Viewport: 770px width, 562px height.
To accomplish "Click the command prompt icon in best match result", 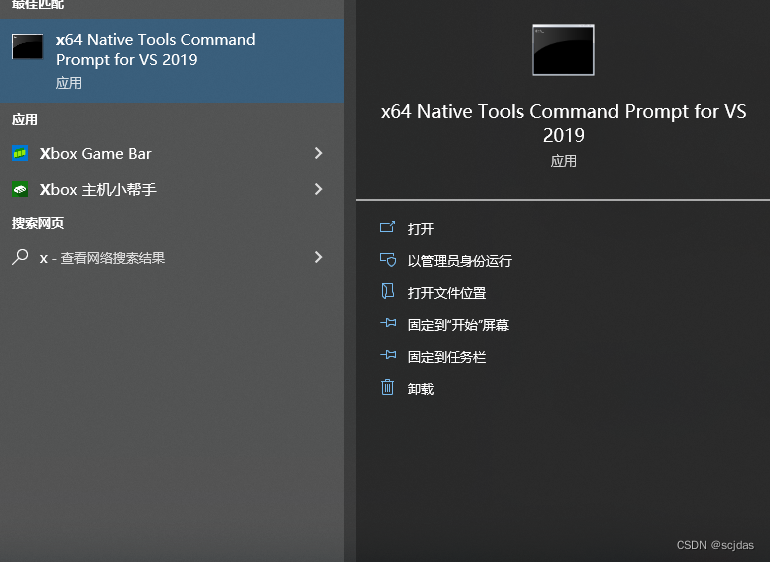I will pos(28,47).
